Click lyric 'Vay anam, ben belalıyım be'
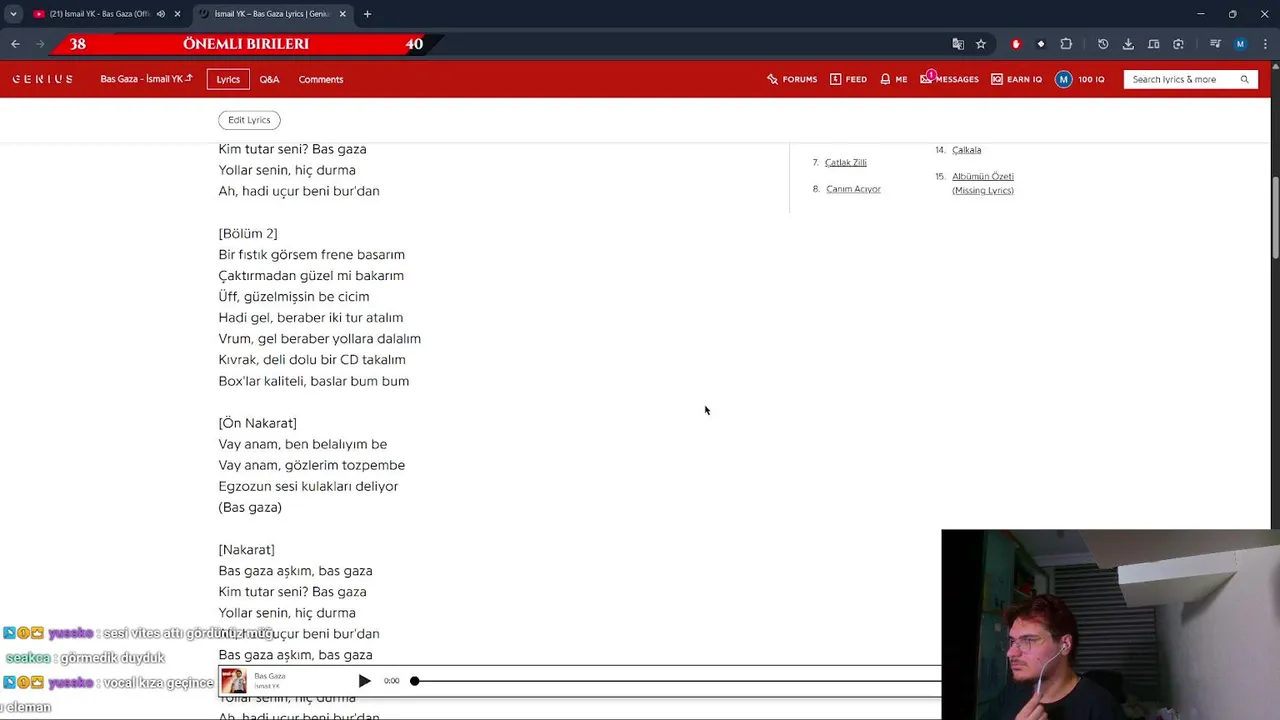 pyautogui.click(x=303, y=444)
